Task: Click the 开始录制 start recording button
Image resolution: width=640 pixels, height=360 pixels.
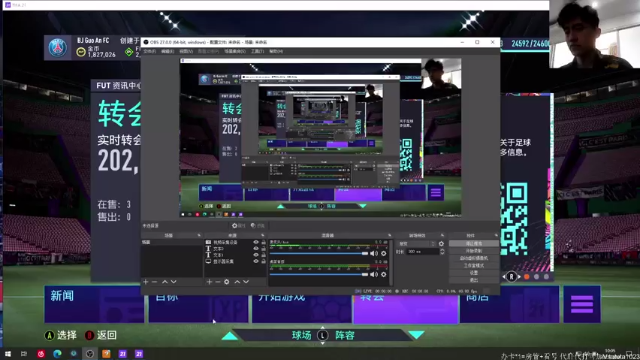Action: coord(473,251)
